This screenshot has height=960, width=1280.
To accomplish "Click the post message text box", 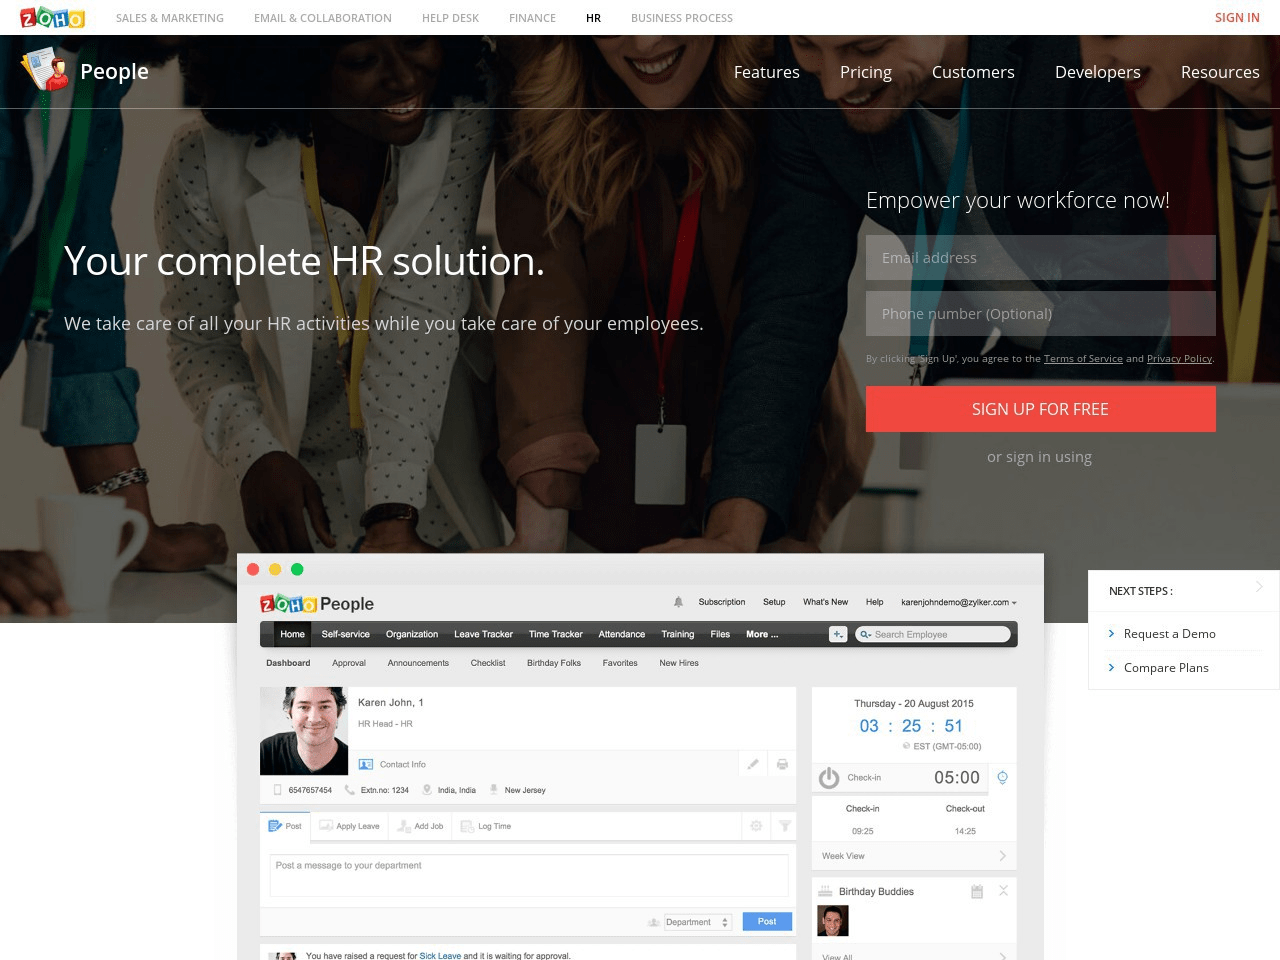I will pos(529,875).
